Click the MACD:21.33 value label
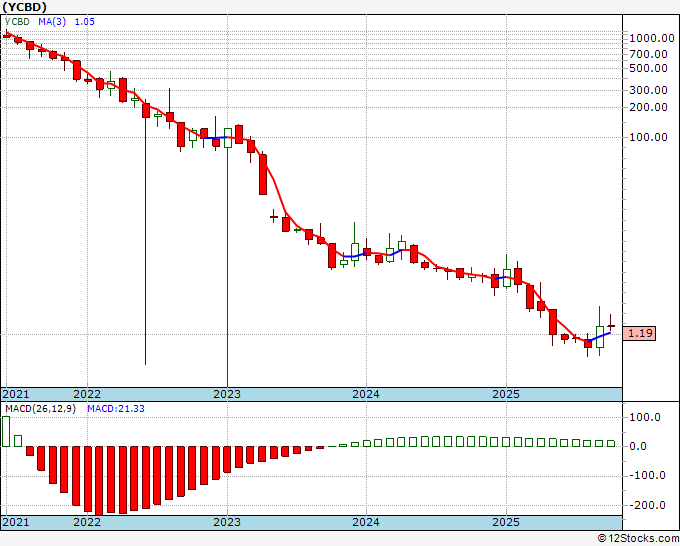 tap(116, 409)
